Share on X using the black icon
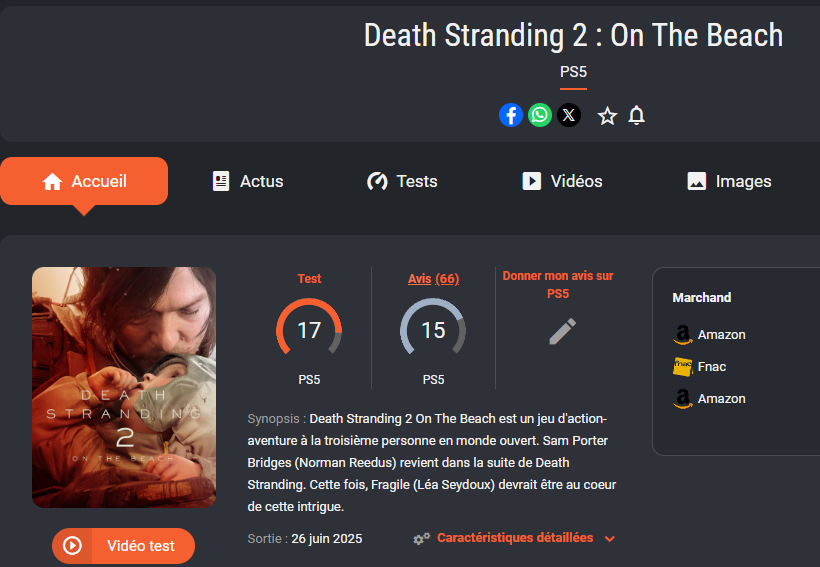Viewport: 820px width, 567px height. 568,115
